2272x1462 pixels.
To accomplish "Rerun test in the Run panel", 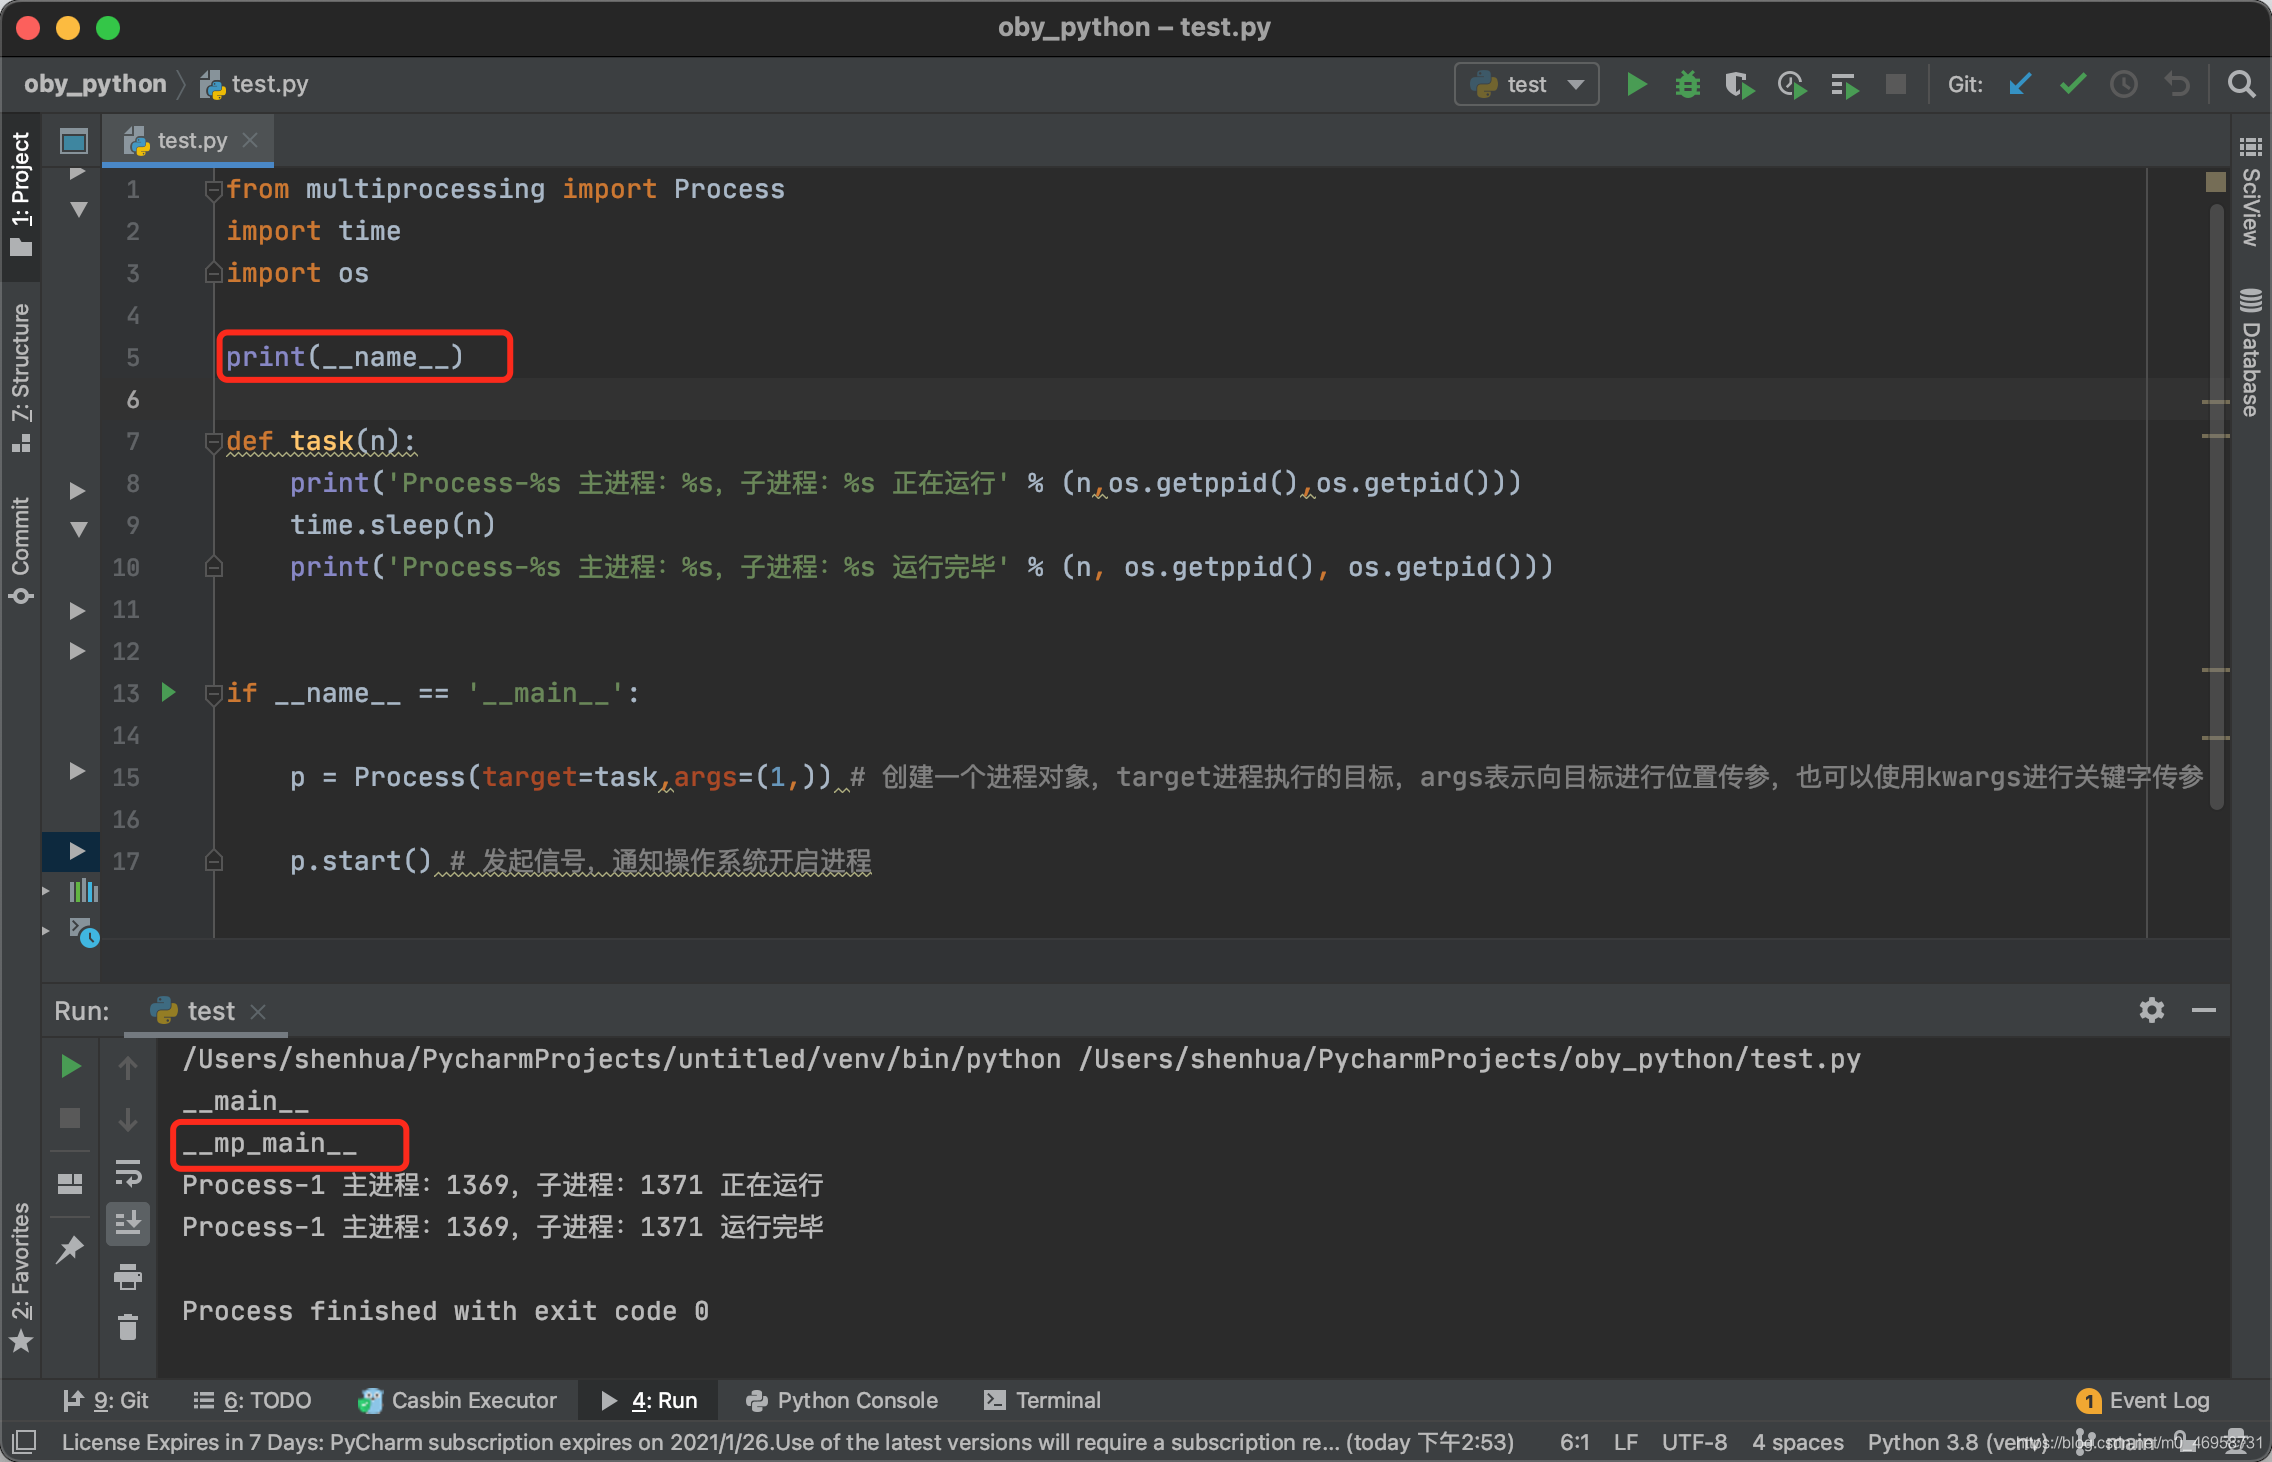I will tap(70, 1066).
